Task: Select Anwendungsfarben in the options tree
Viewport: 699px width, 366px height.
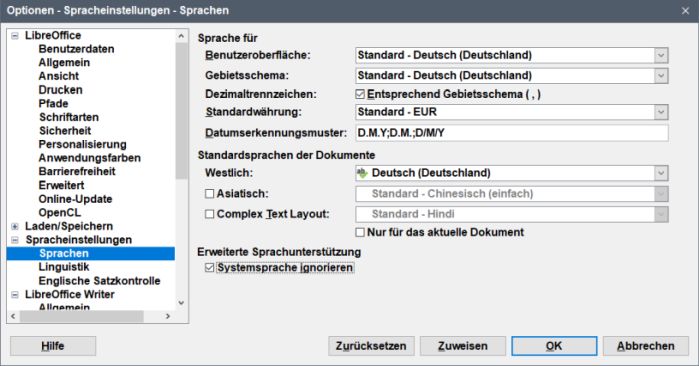Action: coord(90,158)
